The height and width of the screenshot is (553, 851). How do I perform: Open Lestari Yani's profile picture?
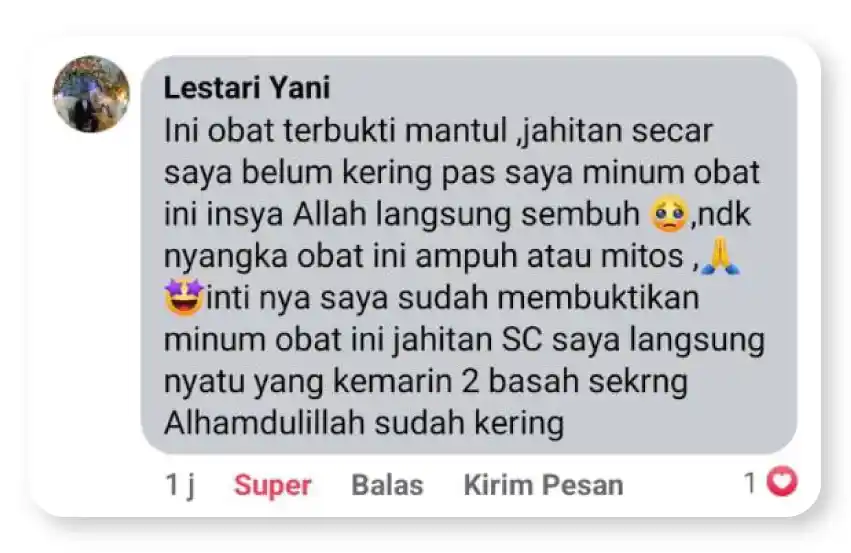click(91, 94)
